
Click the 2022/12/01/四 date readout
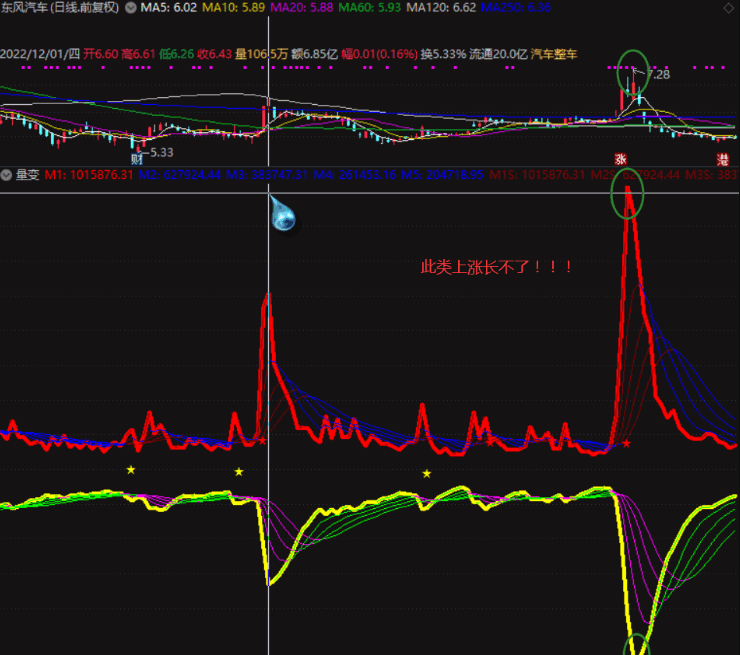pyautogui.click(x=40, y=54)
